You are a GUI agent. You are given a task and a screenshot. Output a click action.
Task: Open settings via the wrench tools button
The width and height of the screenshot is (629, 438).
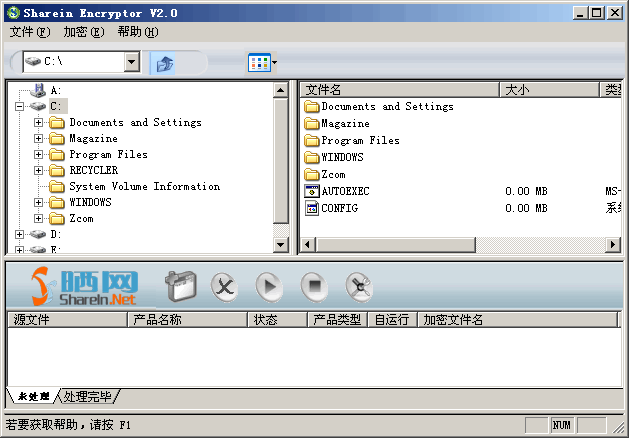pyautogui.click(x=359, y=287)
